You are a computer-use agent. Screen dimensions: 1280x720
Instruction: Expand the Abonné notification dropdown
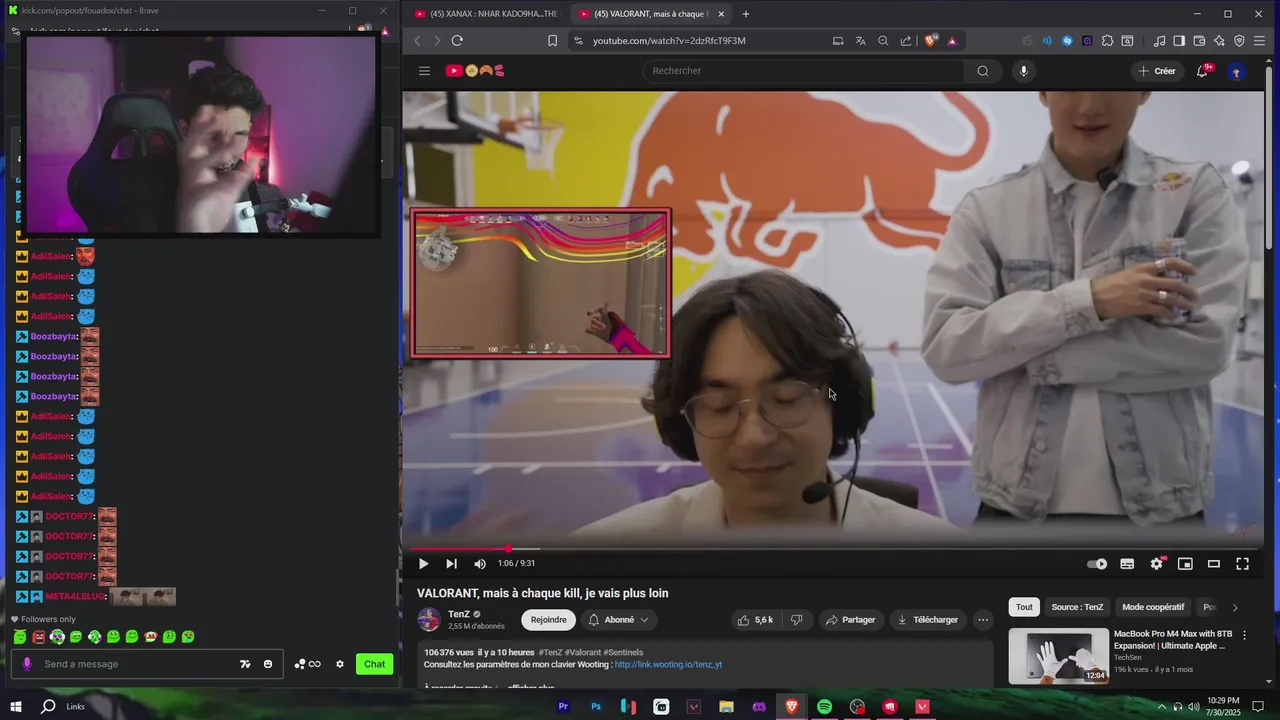coord(618,620)
